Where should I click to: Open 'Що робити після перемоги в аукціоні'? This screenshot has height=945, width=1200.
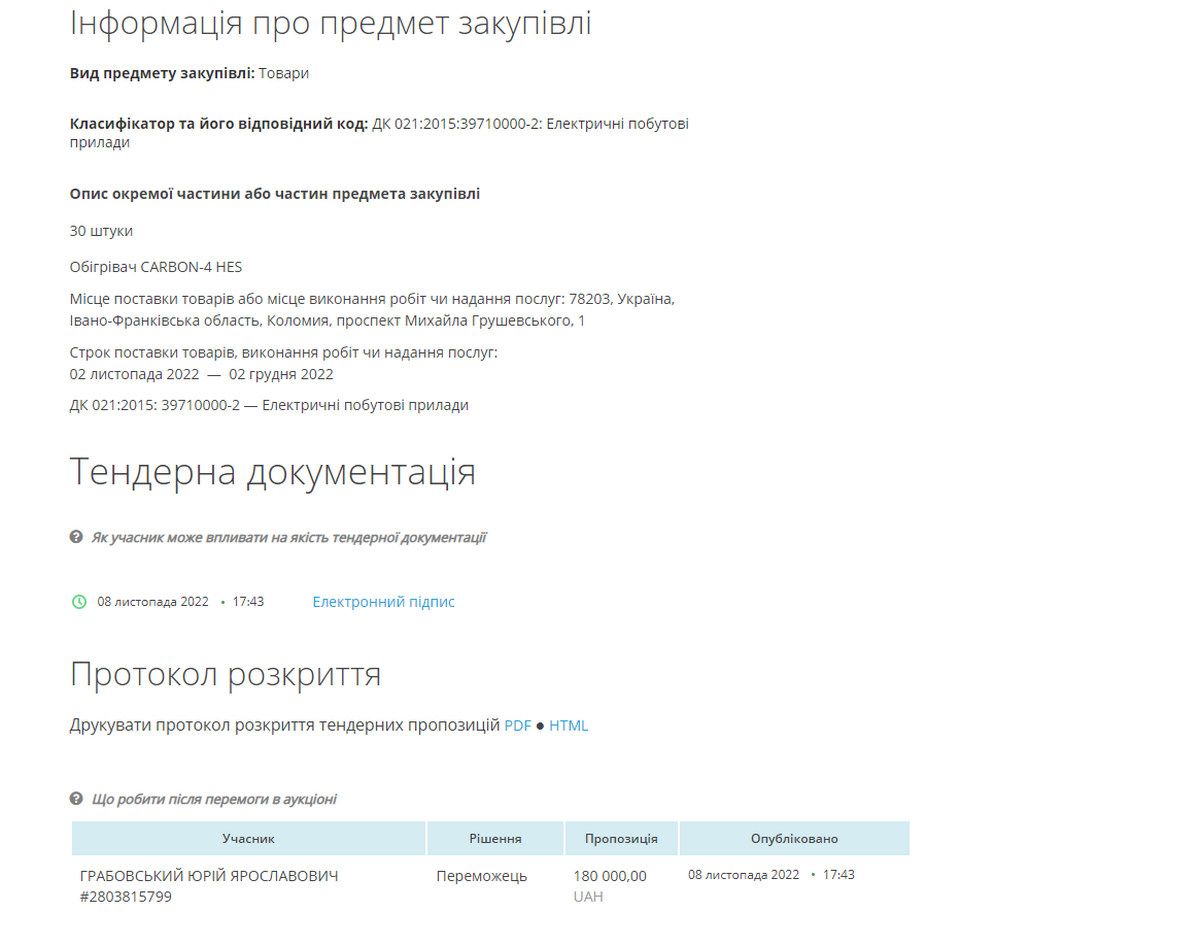tap(214, 799)
